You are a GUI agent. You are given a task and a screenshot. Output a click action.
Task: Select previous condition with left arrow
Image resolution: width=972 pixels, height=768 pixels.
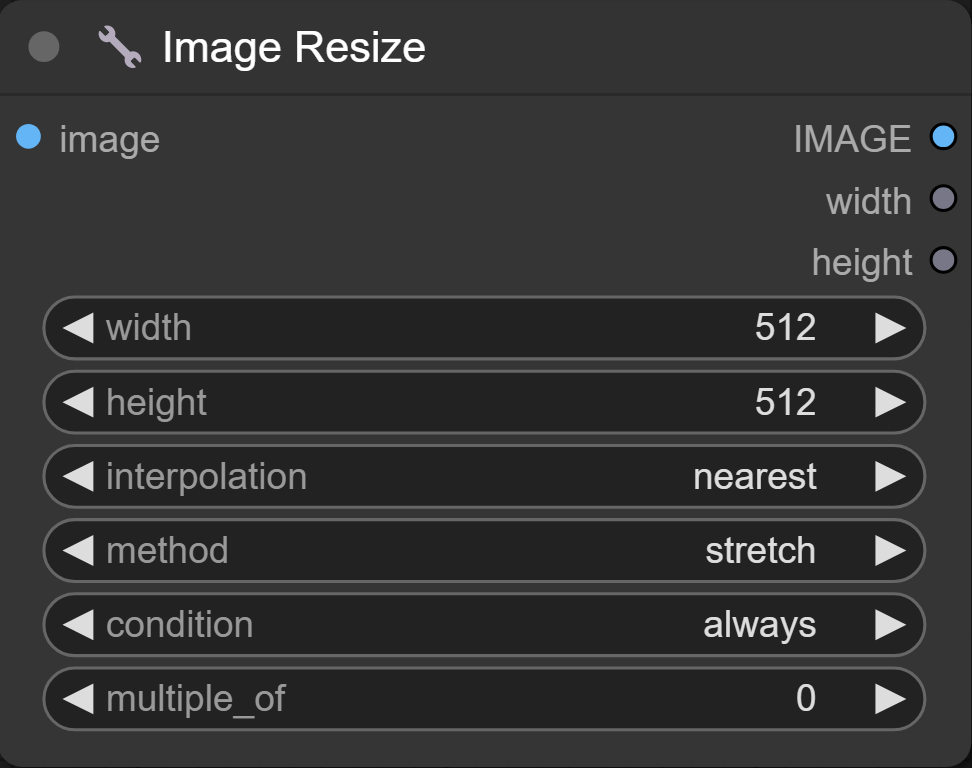78,624
